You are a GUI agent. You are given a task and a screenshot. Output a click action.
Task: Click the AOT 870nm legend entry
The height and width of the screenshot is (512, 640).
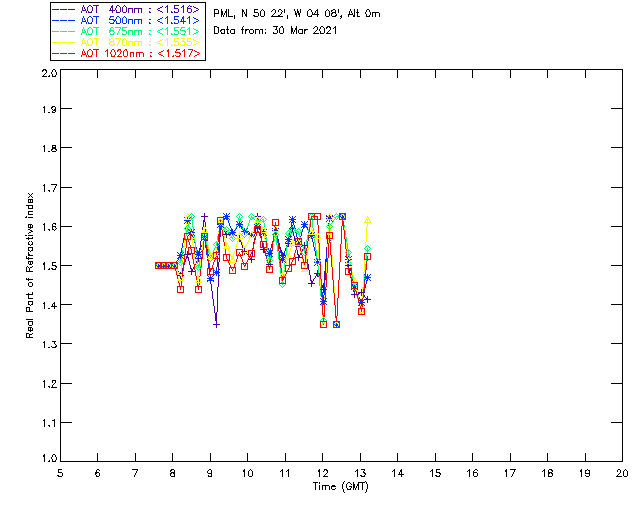coord(127,42)
